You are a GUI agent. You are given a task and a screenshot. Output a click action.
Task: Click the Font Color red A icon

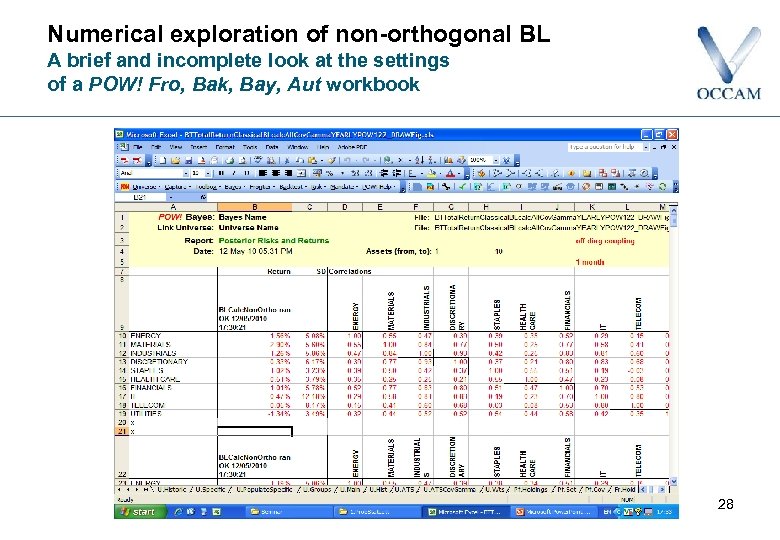tap(450, 174)
